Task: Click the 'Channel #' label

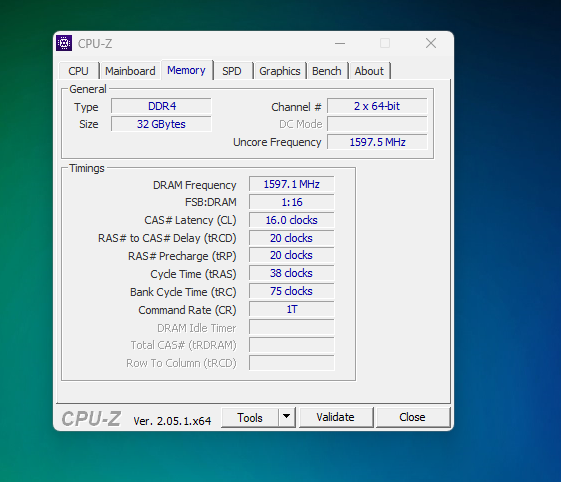Action: [296, 107]
